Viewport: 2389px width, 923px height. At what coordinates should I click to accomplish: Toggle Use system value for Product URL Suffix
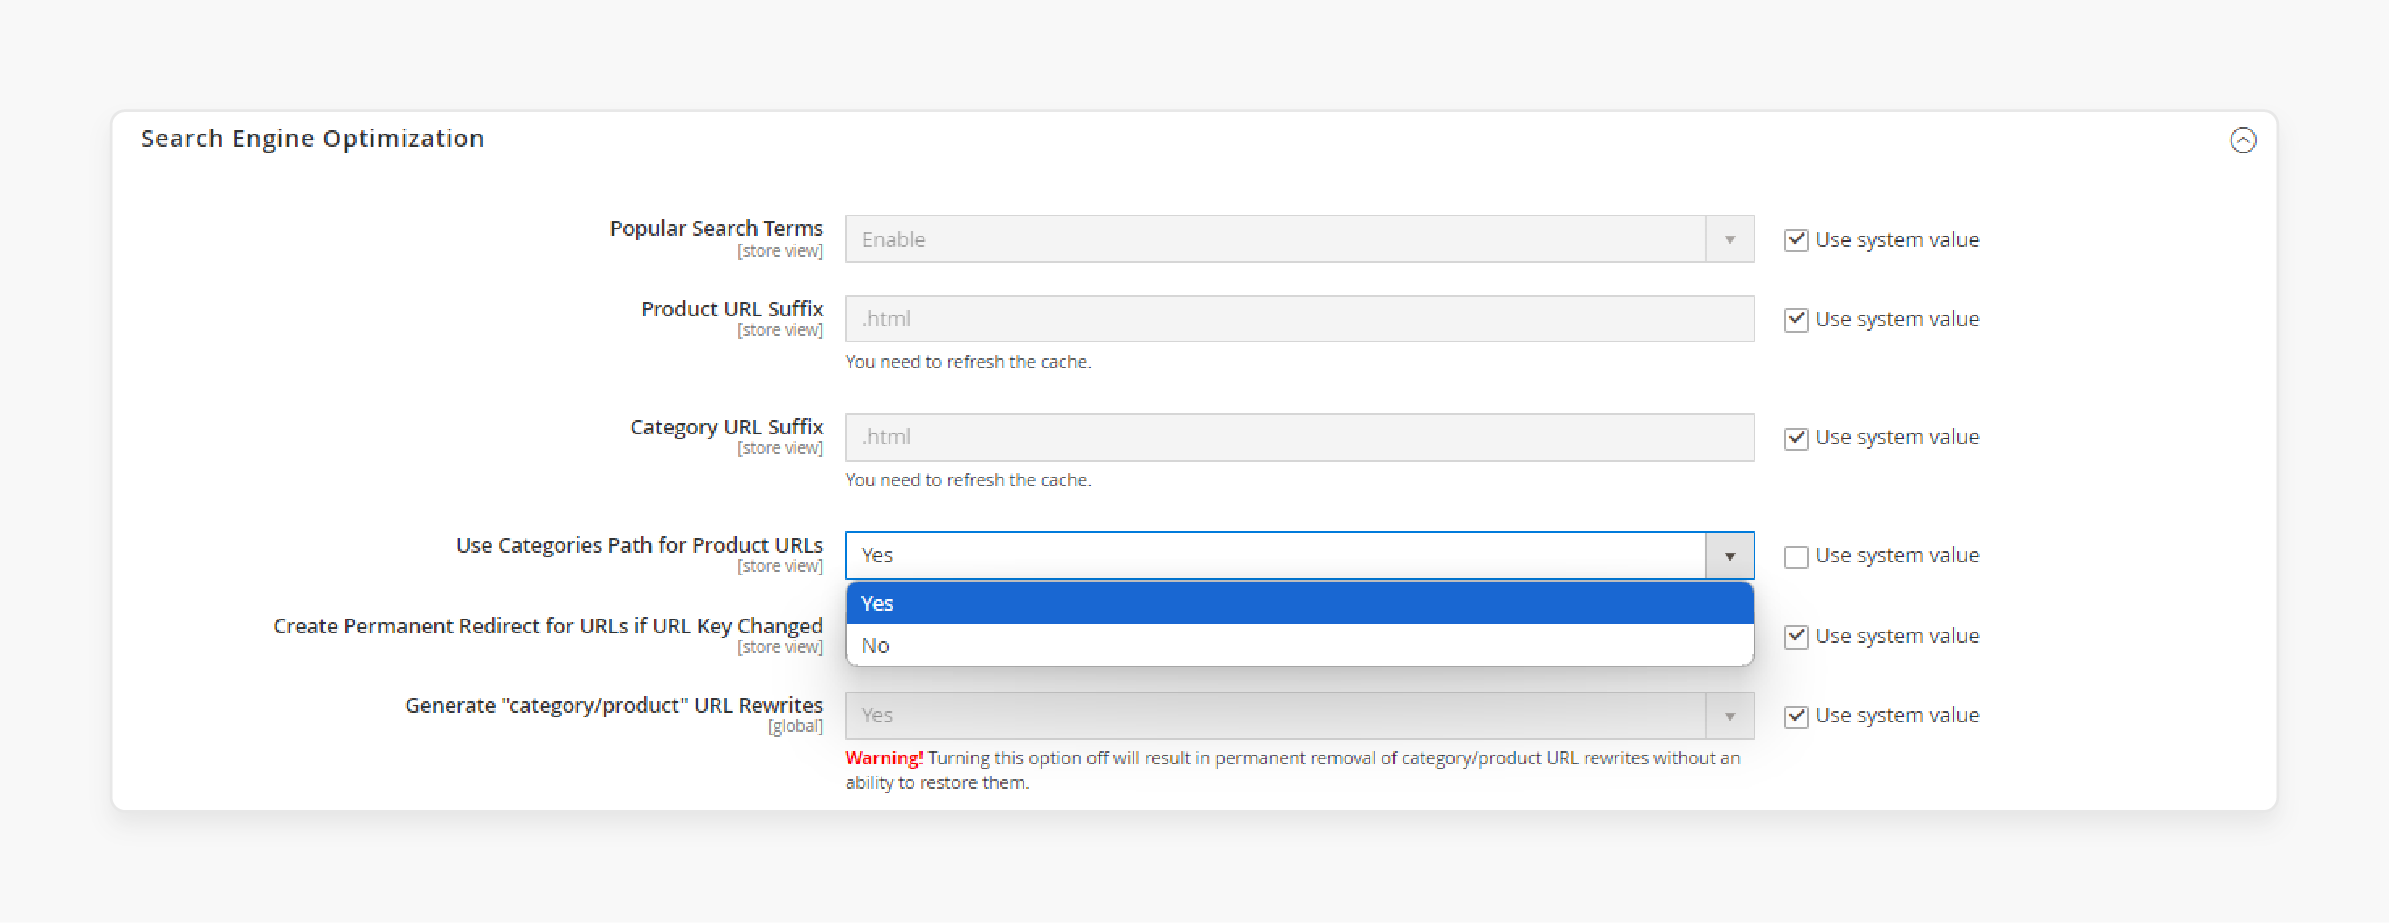(x=1796, y=319)
